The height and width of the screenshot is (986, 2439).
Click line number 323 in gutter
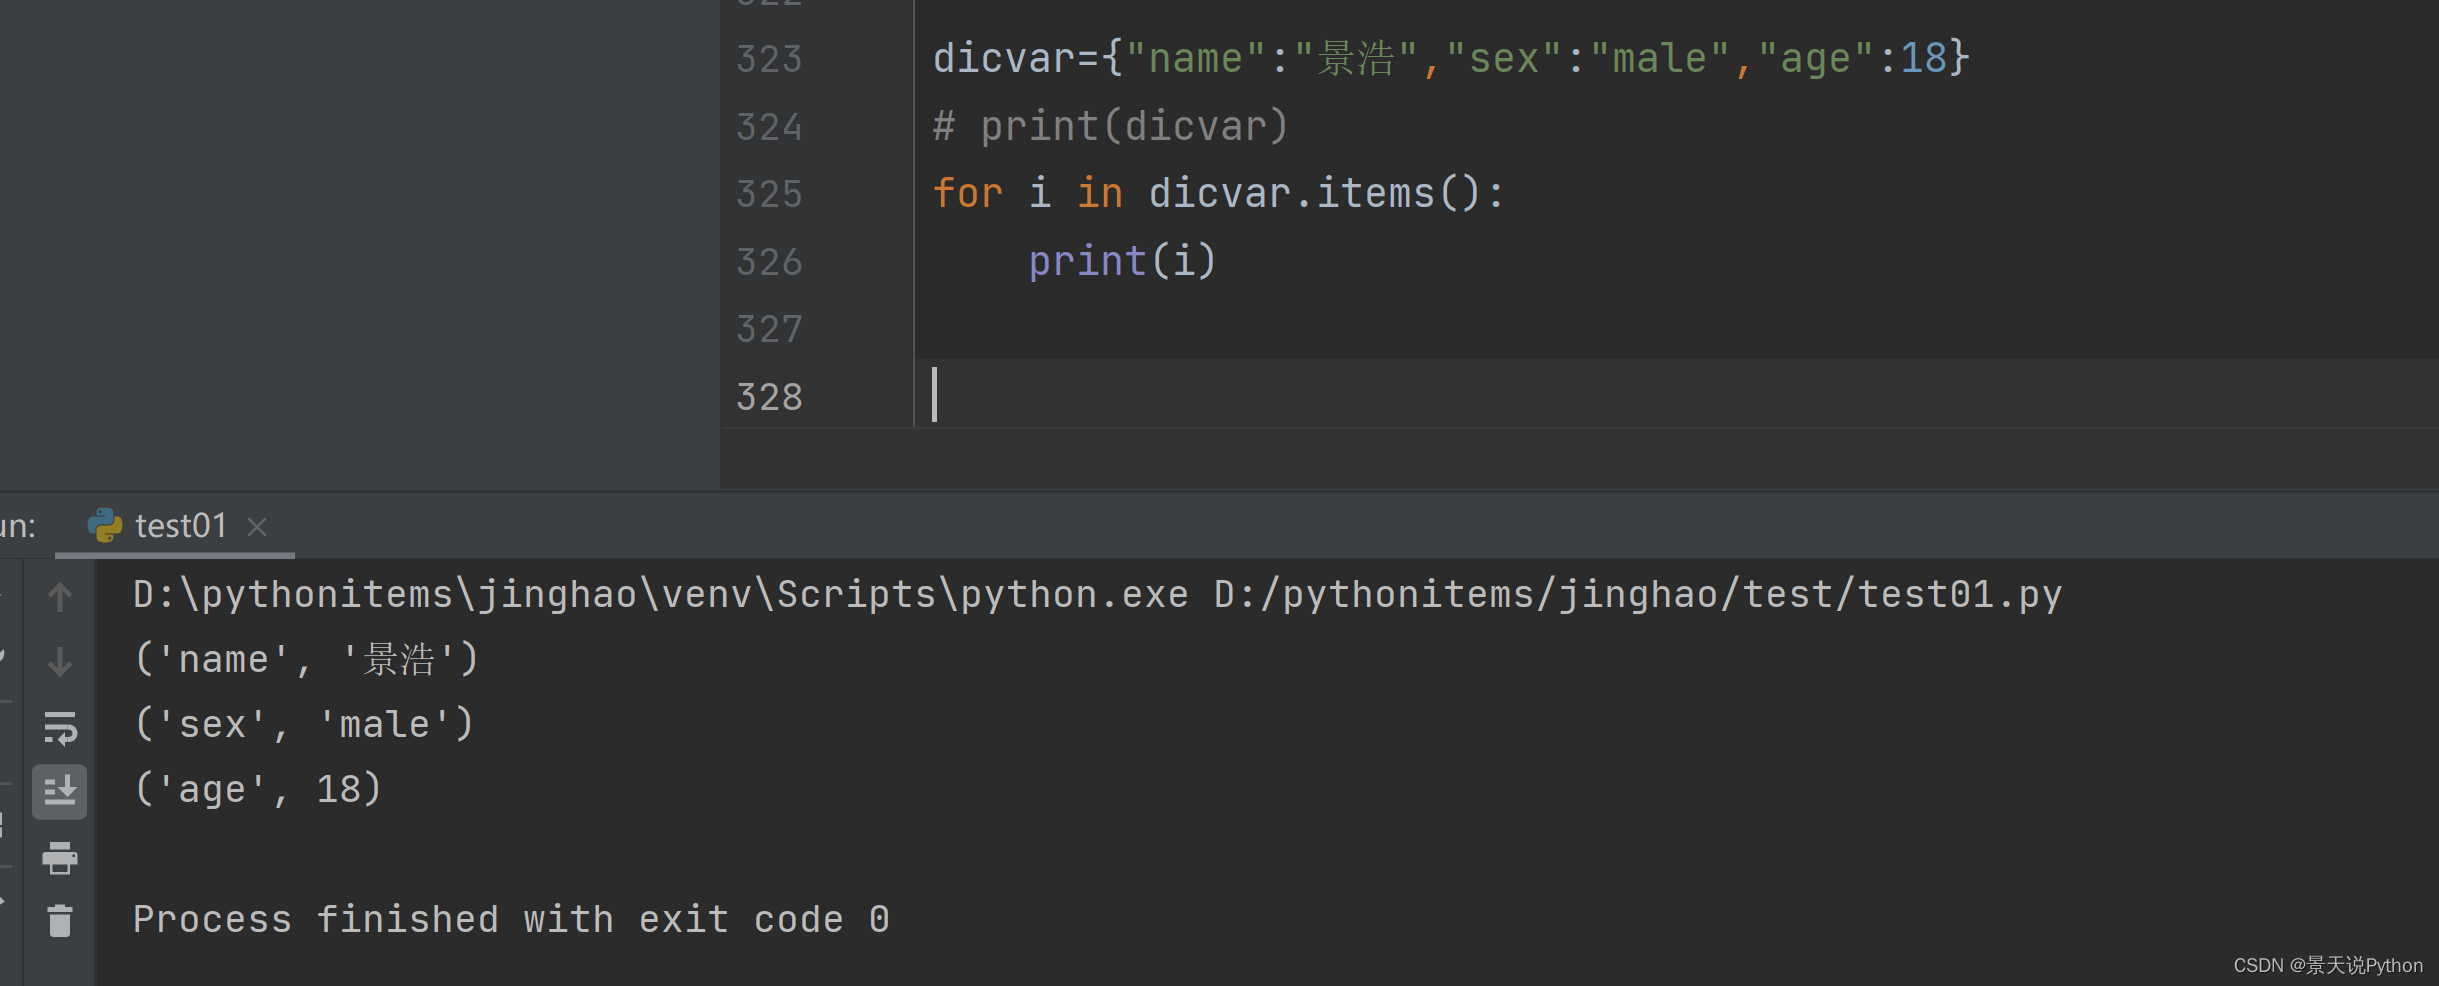pyautogui.click(x=769, y=59)
